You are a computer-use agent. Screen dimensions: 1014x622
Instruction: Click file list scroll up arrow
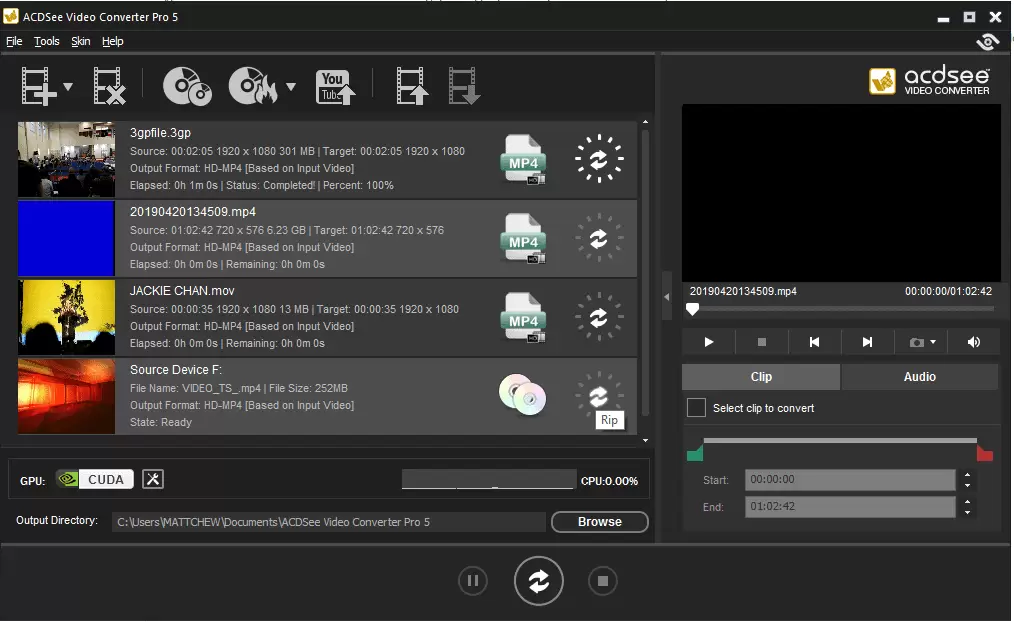click(645, 122)
